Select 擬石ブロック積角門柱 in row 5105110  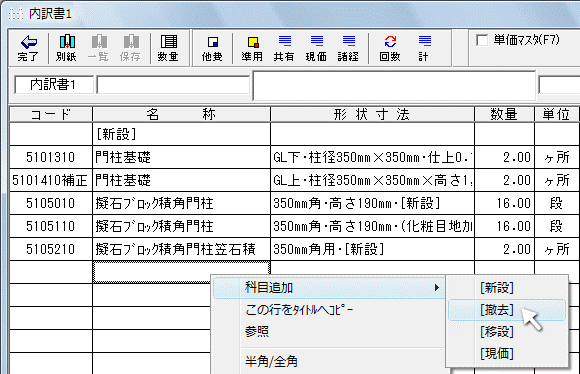[x=181, y=226]
